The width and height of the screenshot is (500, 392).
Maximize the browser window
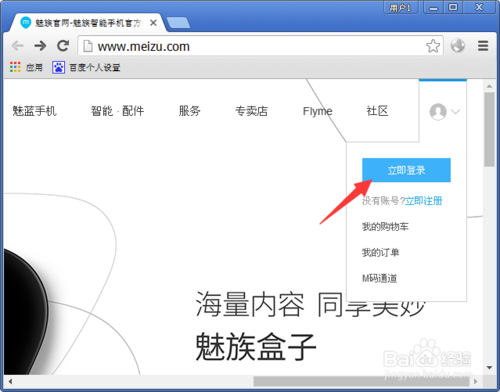[x=453, y=7]
